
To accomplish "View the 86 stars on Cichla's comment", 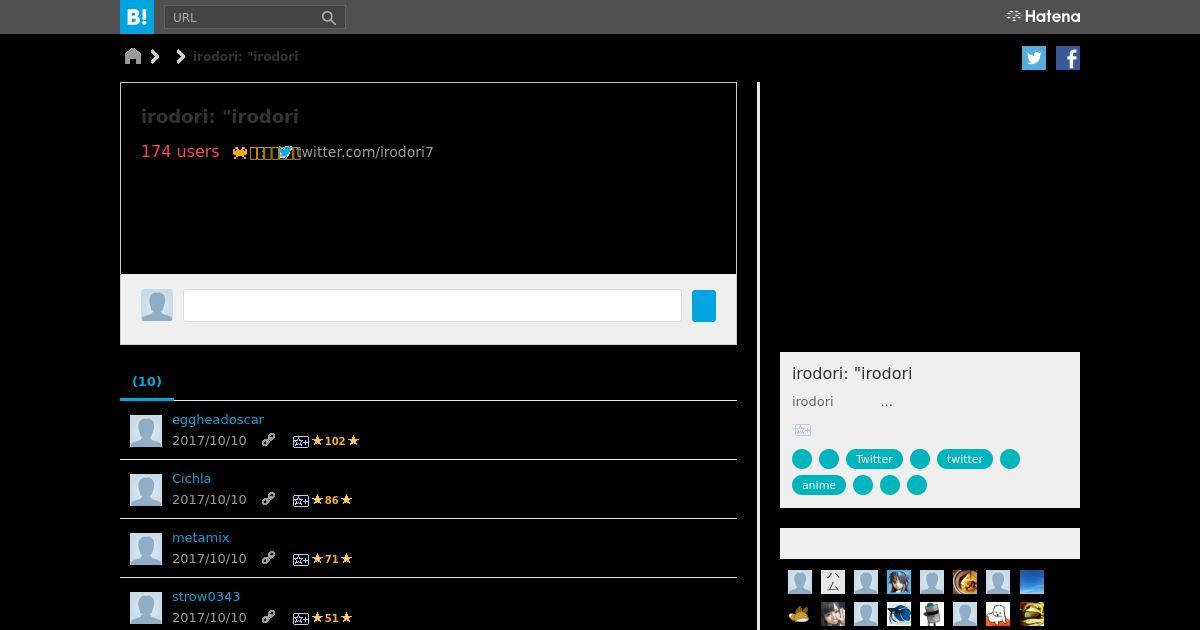I will [x=332, y=499].
